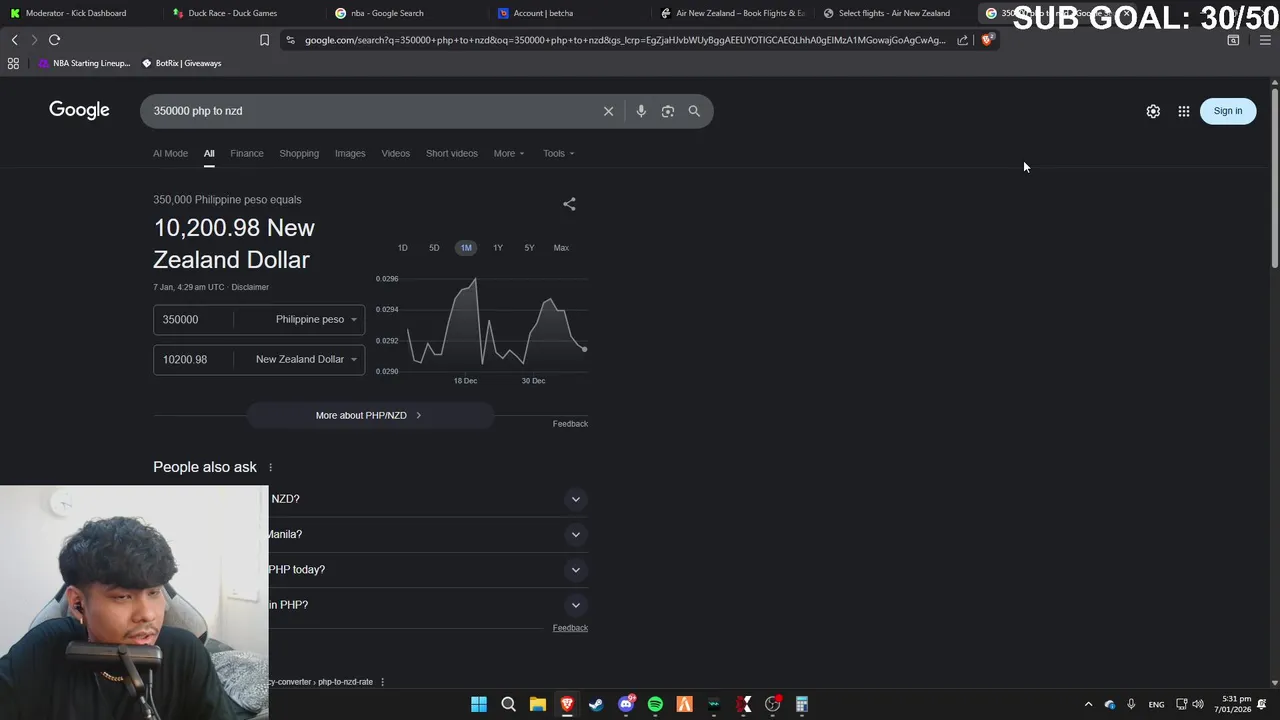This screenshot has height=720, width=1280.
Task: Switch to Shopping results tab
Action: pos(299,153)
